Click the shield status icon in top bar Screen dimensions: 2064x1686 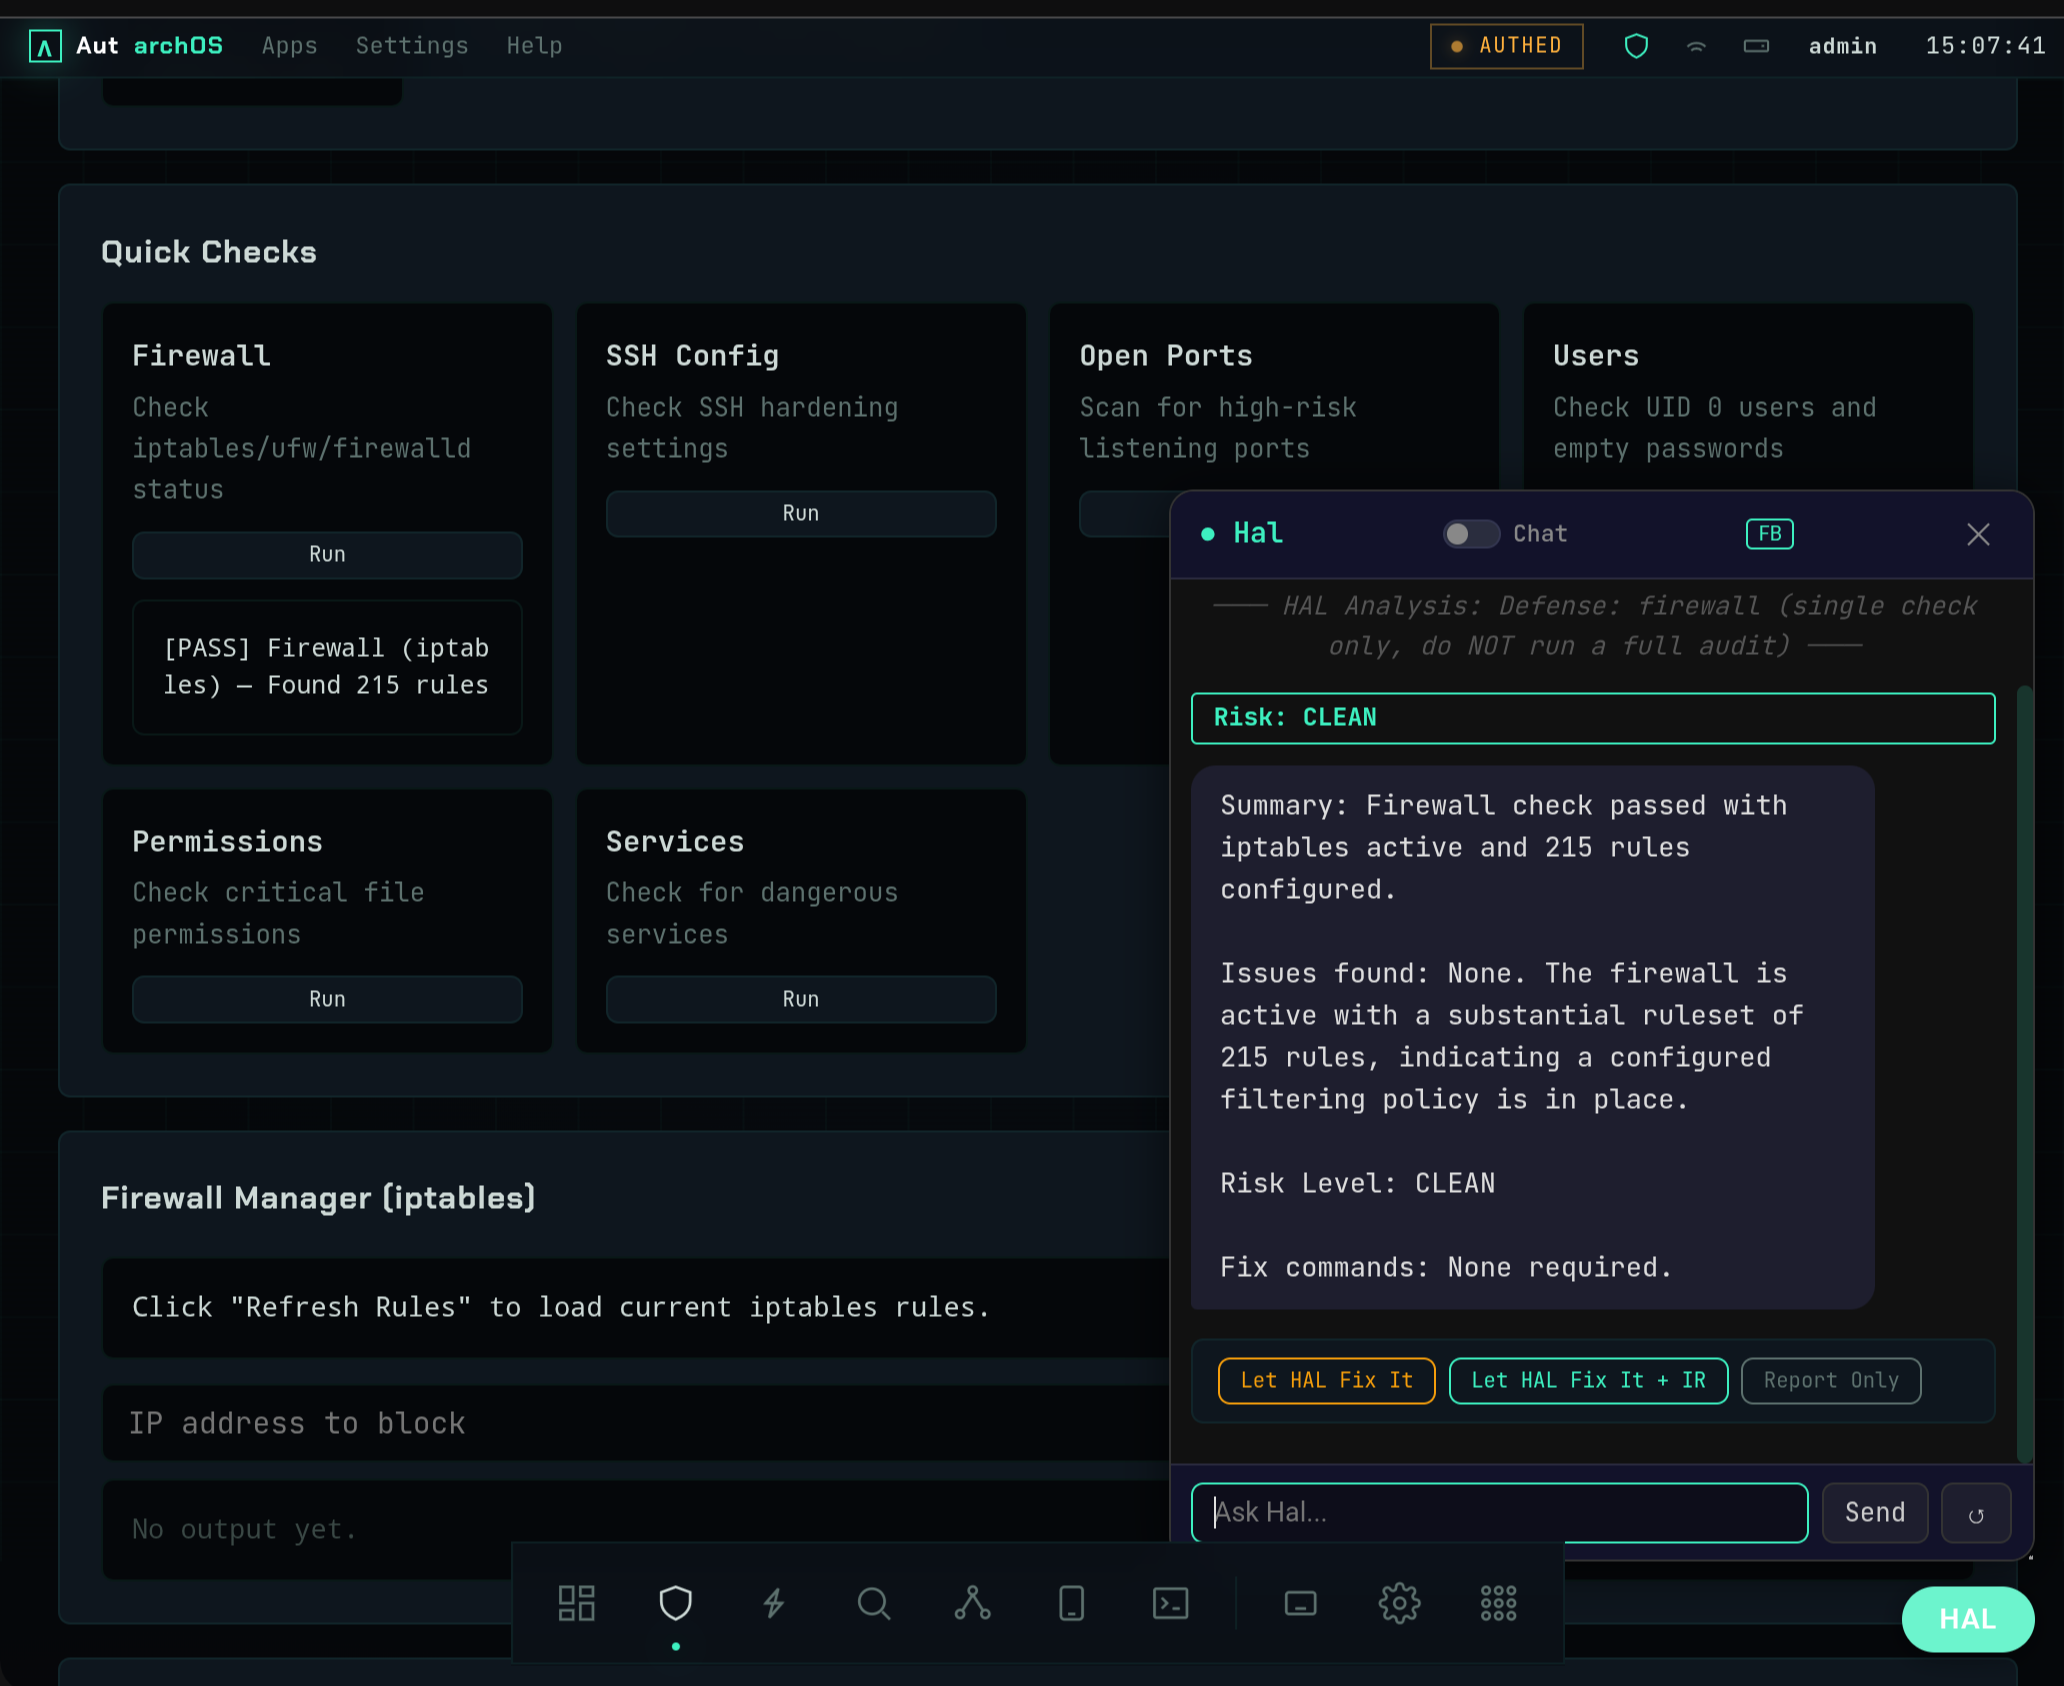click(x=1636, y=46)
